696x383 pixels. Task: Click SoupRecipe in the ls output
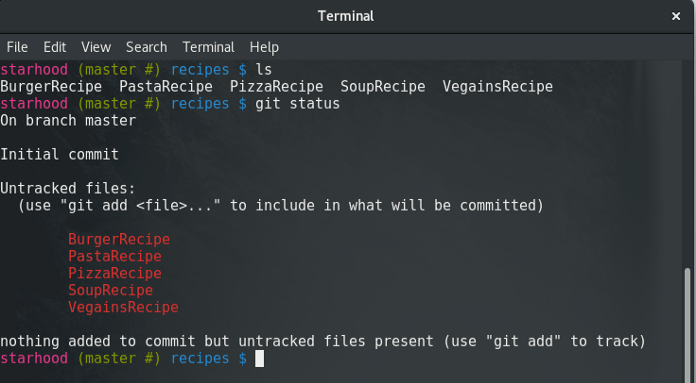coord(383,87)
